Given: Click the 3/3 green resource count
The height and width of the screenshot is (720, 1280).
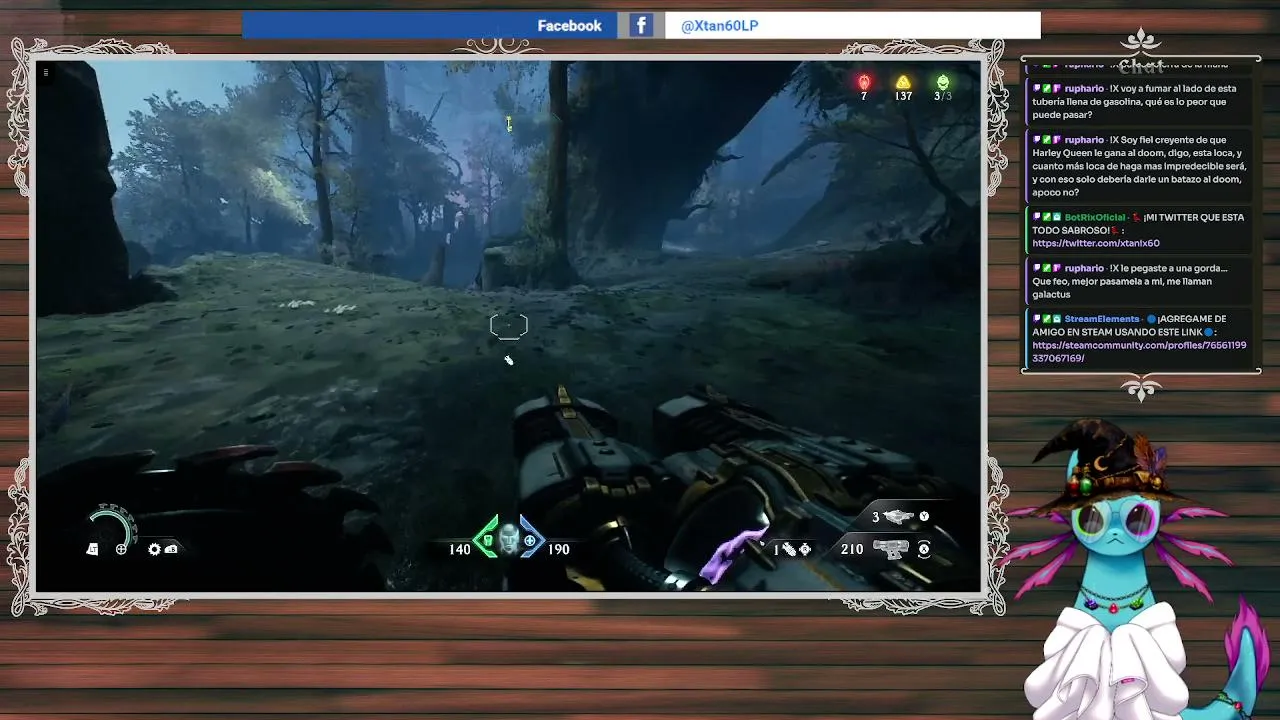Looking at the screenshot, I should click(943, 97).
